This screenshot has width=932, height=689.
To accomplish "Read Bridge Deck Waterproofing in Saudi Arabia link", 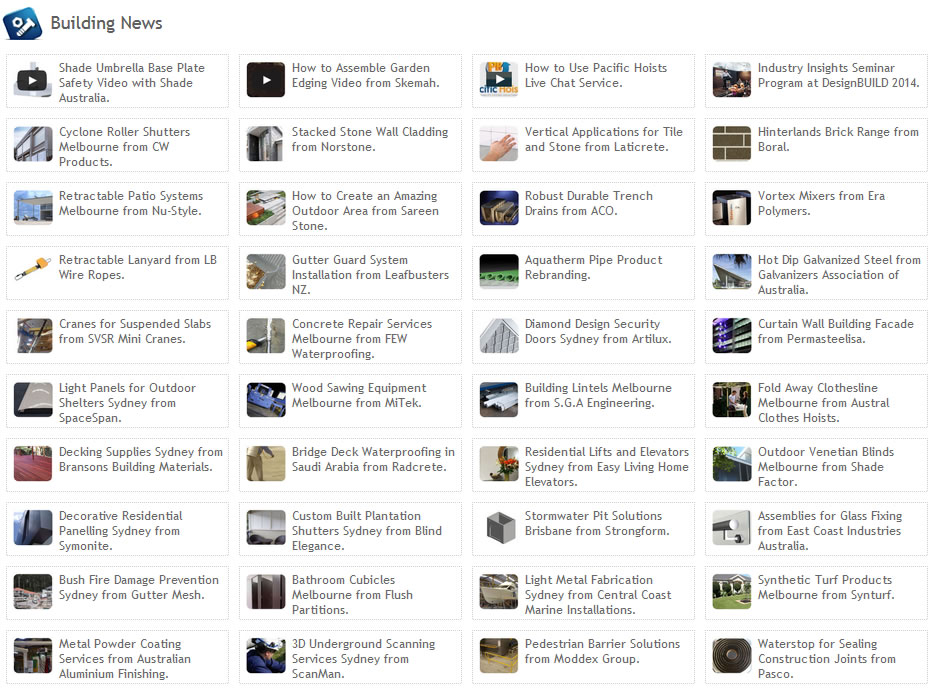I will click(373, 459).
